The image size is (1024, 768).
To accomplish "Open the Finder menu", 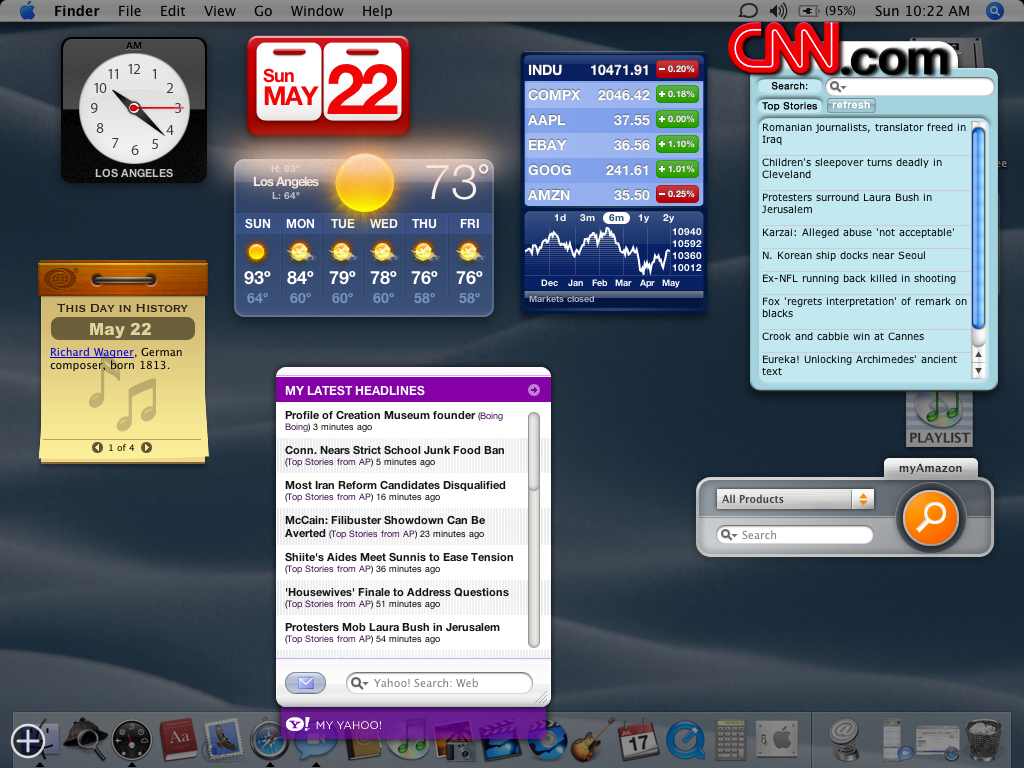I will (x=76, y=10).
